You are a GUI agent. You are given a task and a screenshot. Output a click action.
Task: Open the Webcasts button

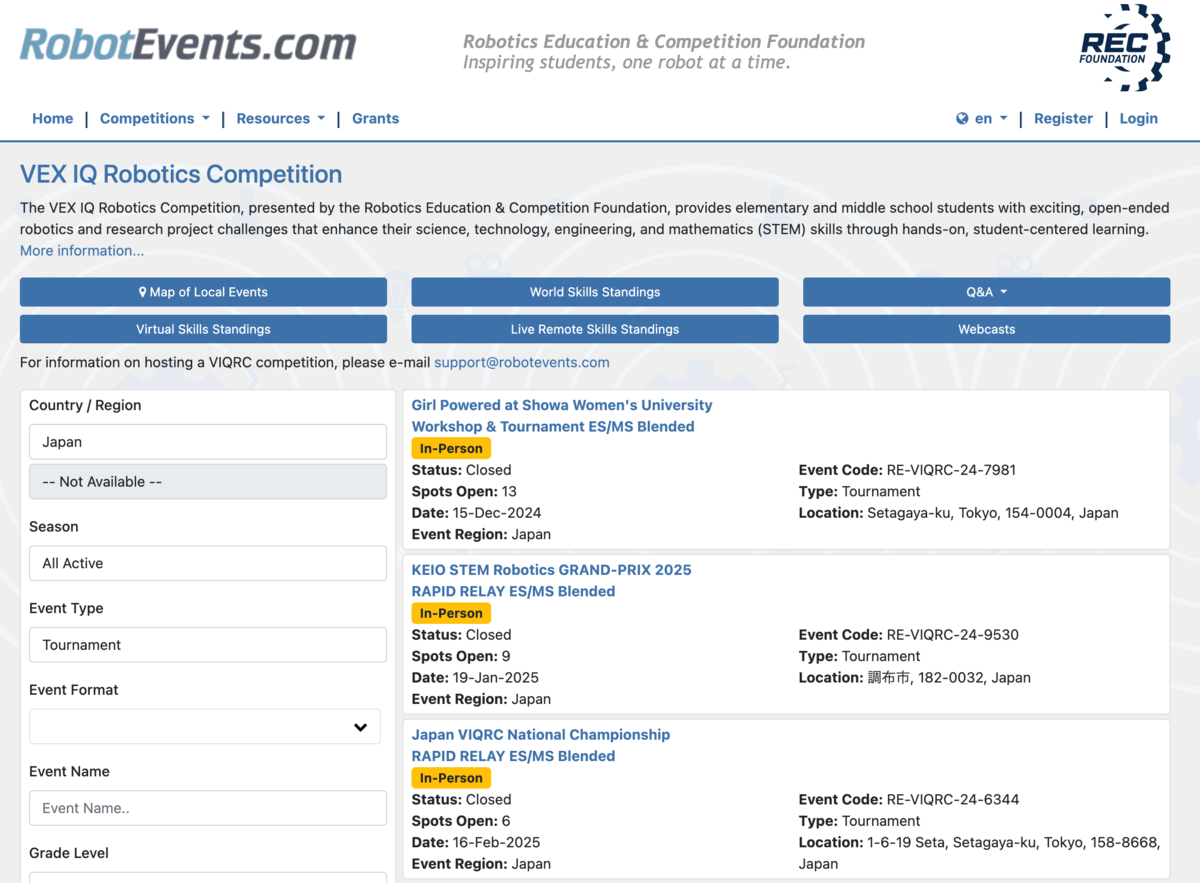click(x=986, y=329)
